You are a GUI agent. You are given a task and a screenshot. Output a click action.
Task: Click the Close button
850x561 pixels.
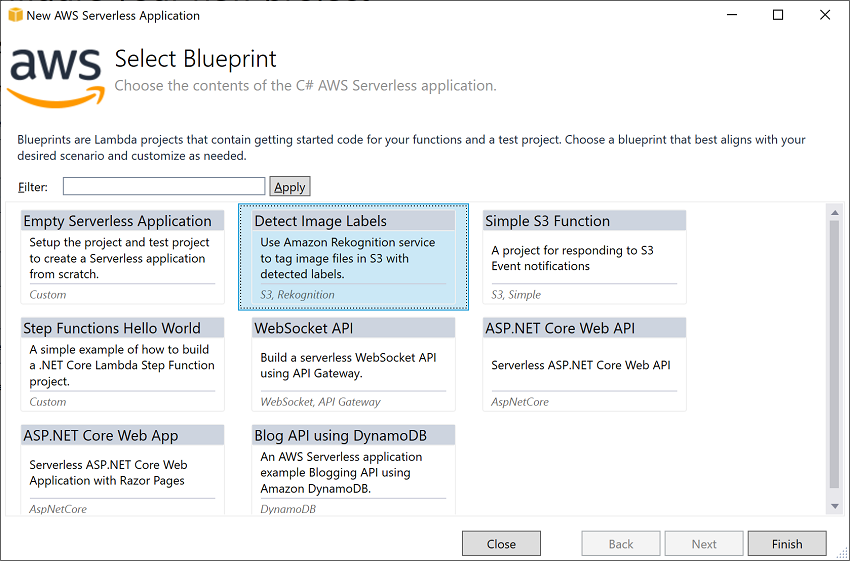(x=501, y=544)
